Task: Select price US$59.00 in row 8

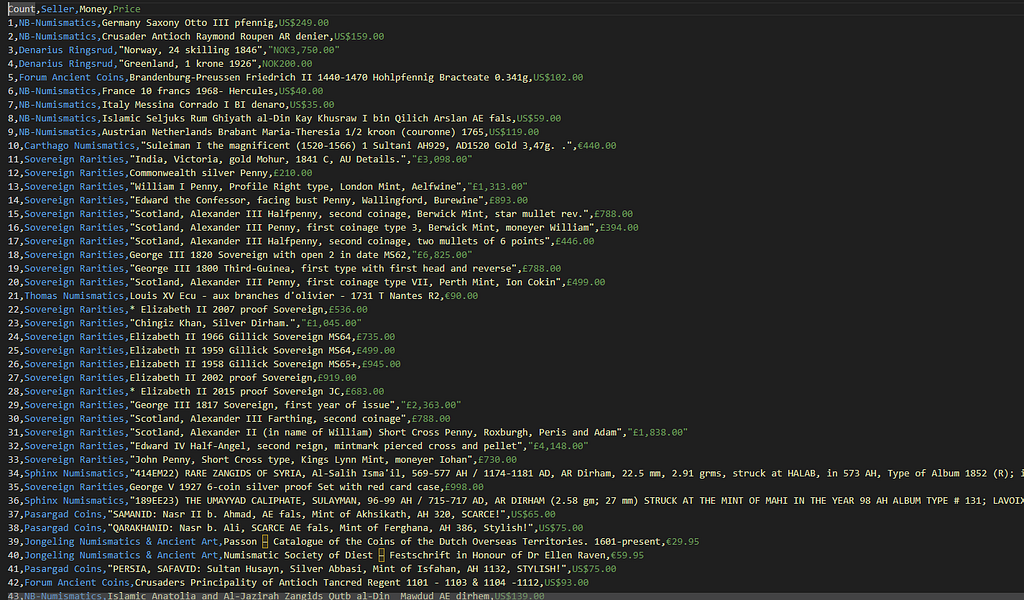Action: pos(539,119)
